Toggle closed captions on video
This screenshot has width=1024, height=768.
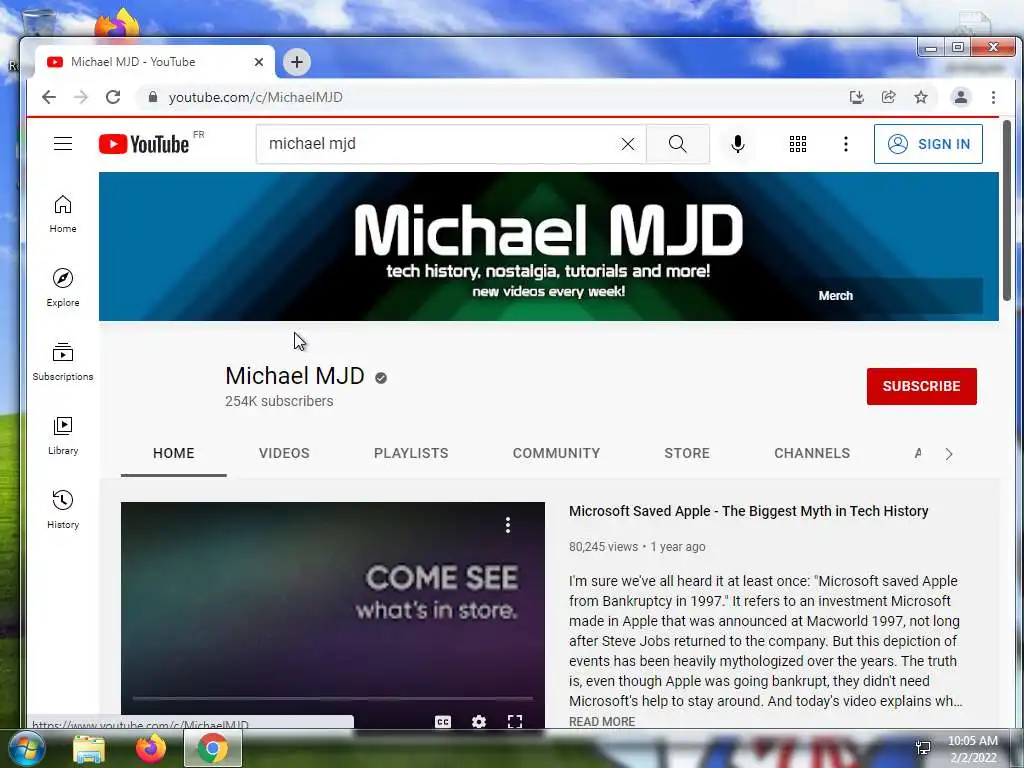click(443, 722)
